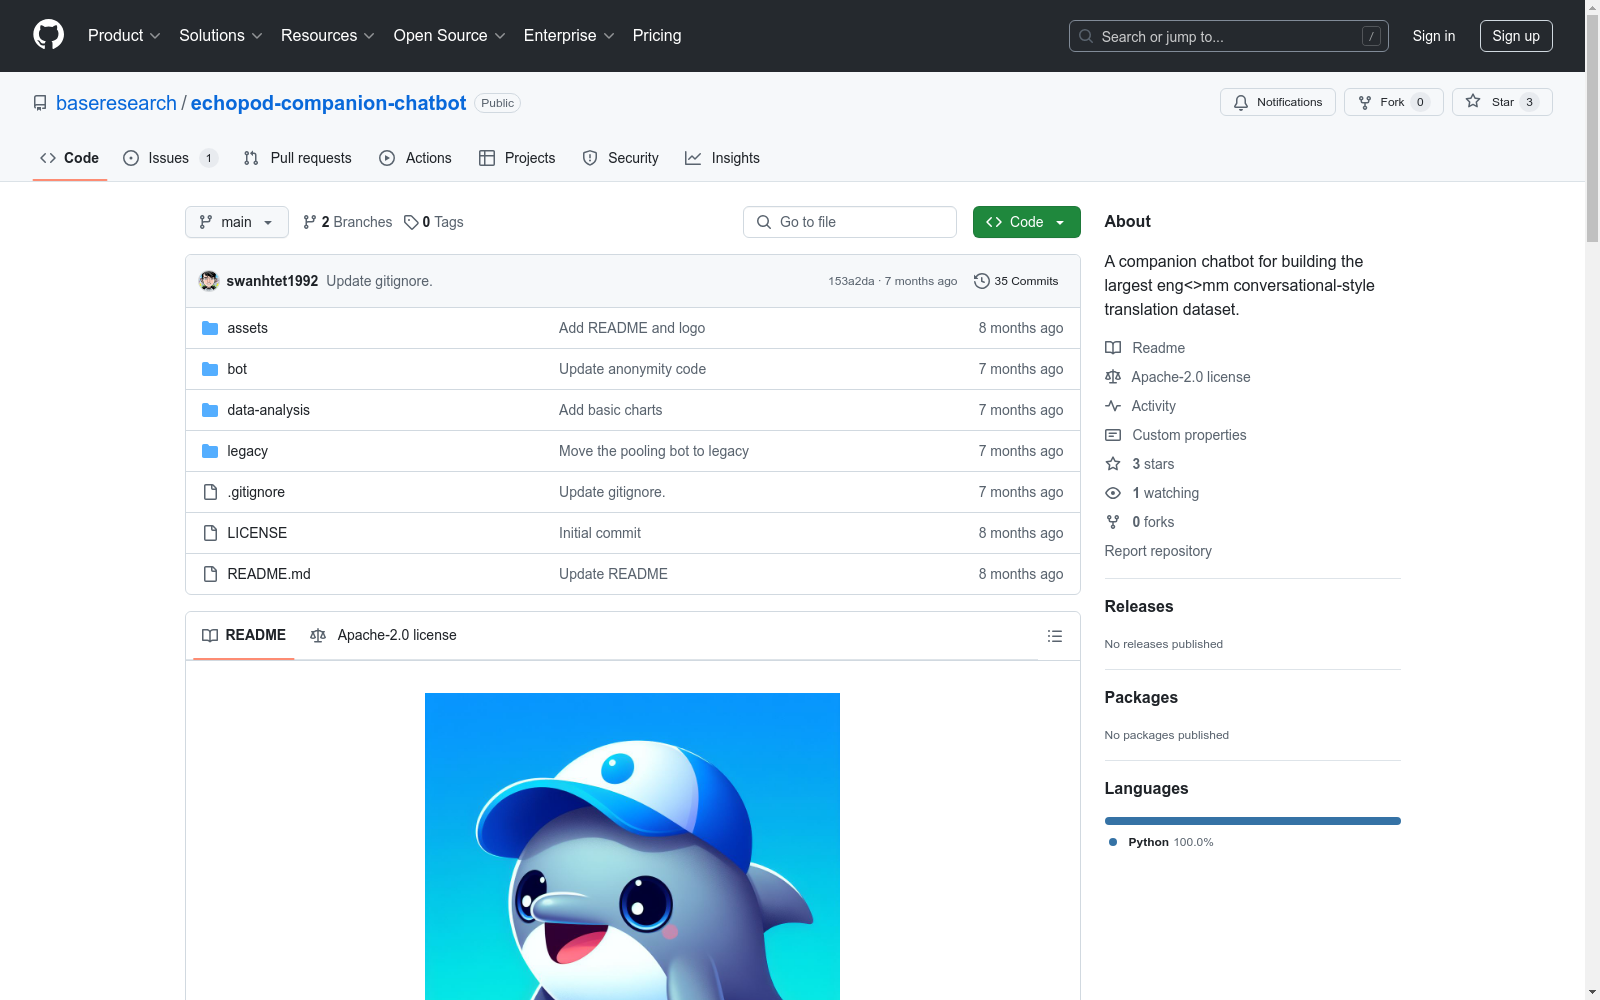Expand the Product menu

(x=124, y=35)
